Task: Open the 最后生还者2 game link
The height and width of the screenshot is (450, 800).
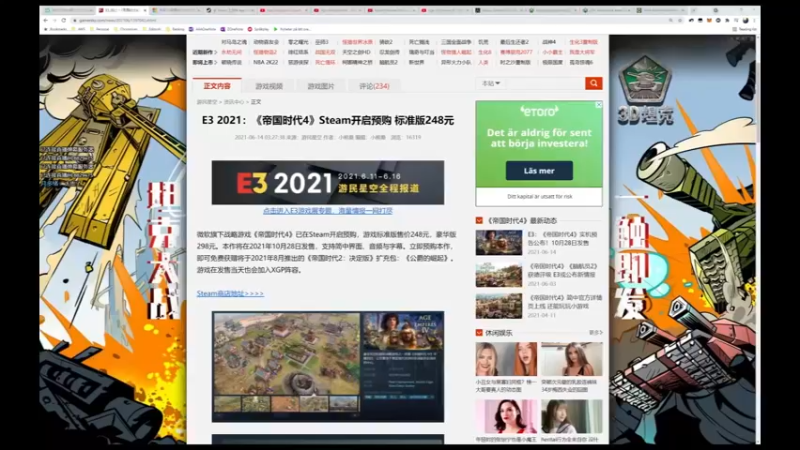Action: 514,42
